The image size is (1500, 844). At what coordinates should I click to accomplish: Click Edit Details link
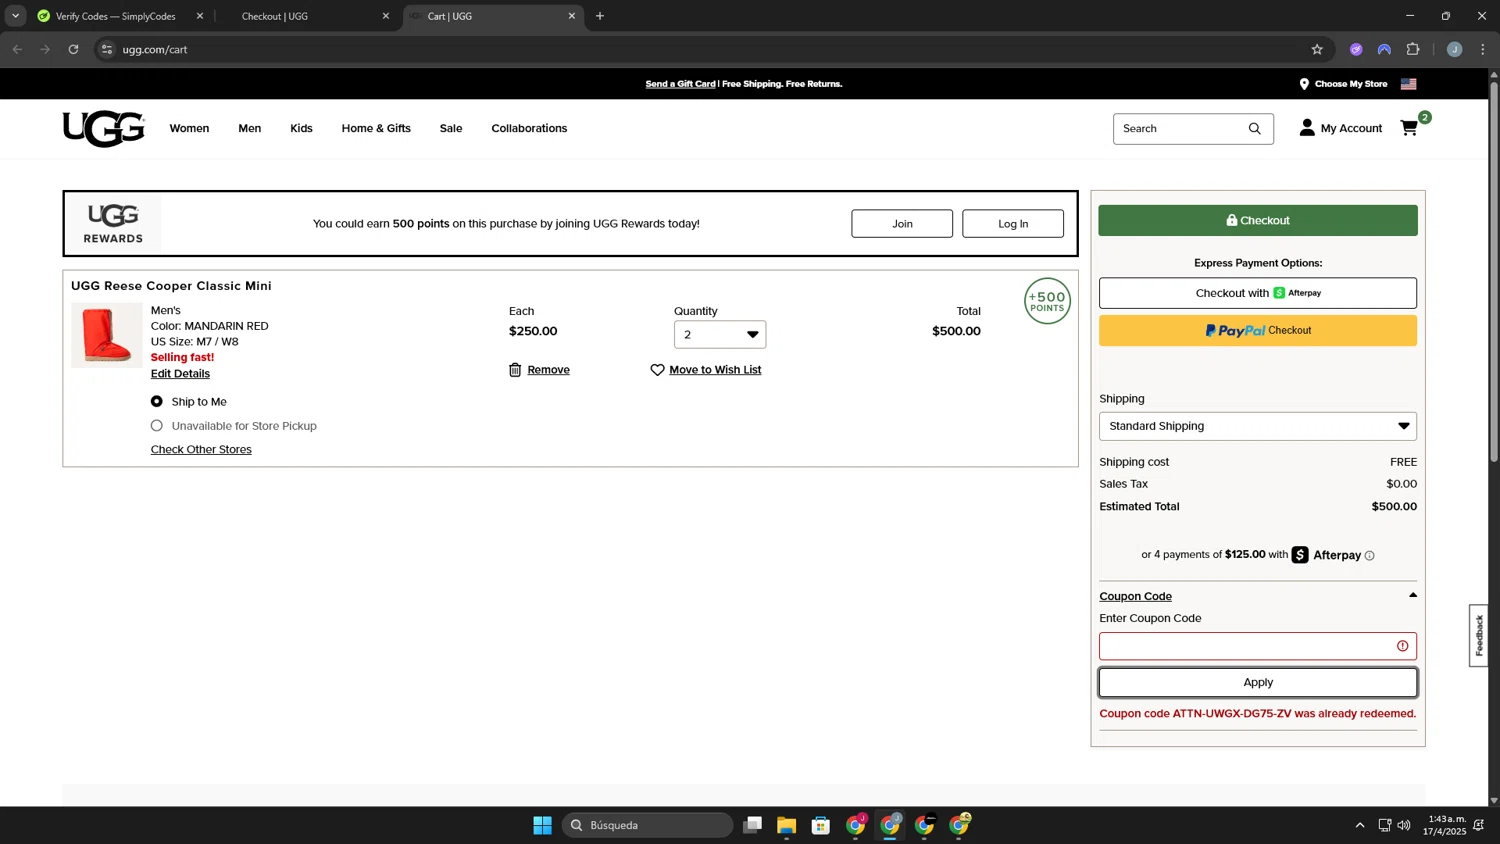180,374
